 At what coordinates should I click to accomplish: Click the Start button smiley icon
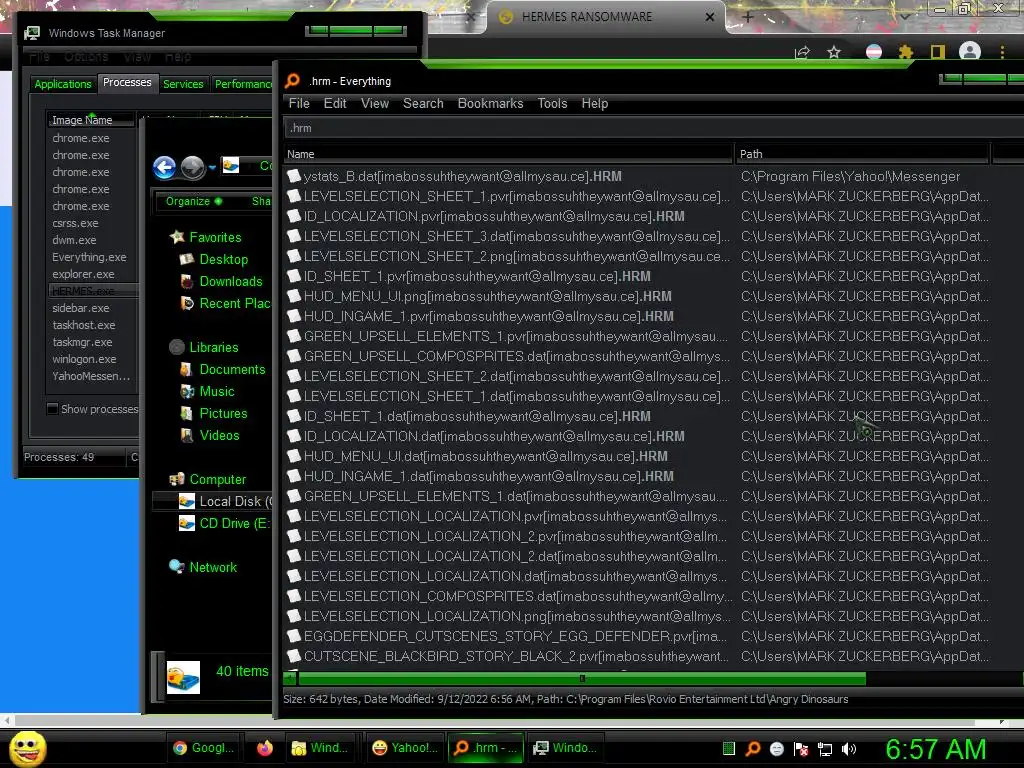point(28,748)
